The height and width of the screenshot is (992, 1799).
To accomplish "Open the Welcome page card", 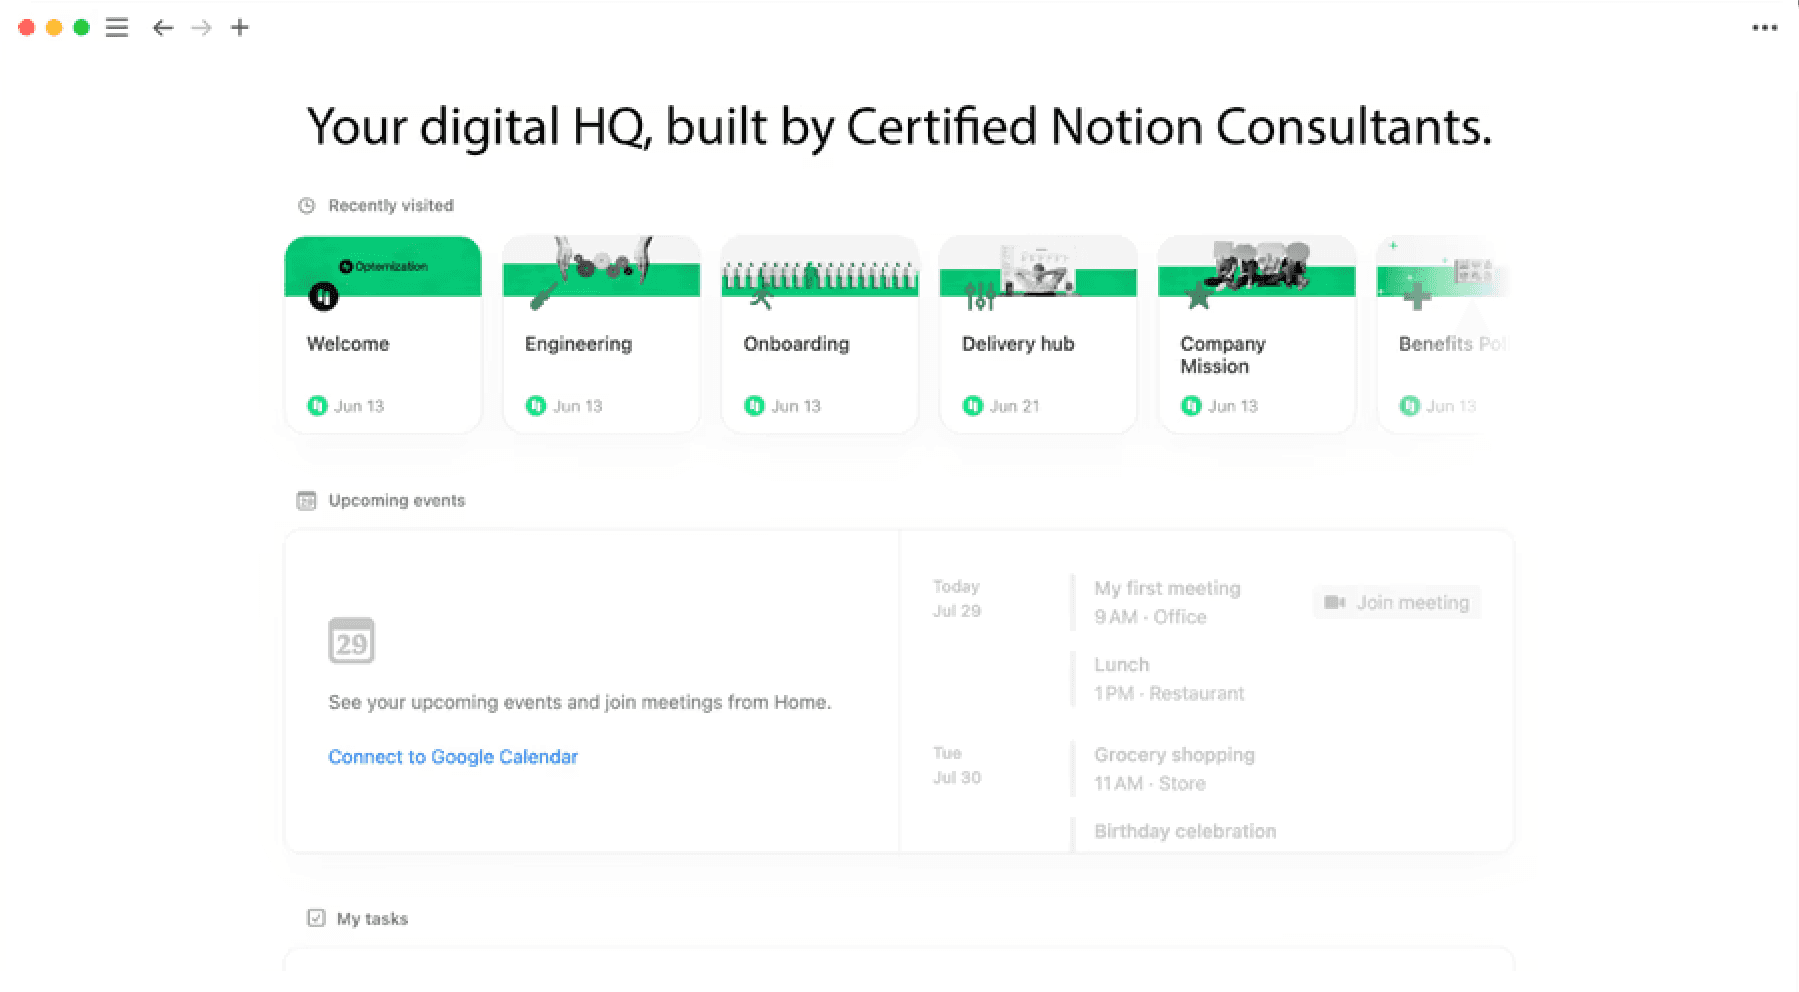I will tap(383, 335).
